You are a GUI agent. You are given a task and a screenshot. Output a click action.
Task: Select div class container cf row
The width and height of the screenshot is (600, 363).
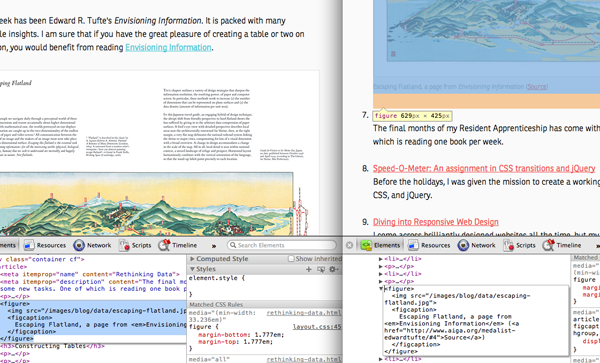[x=42, y=259]
